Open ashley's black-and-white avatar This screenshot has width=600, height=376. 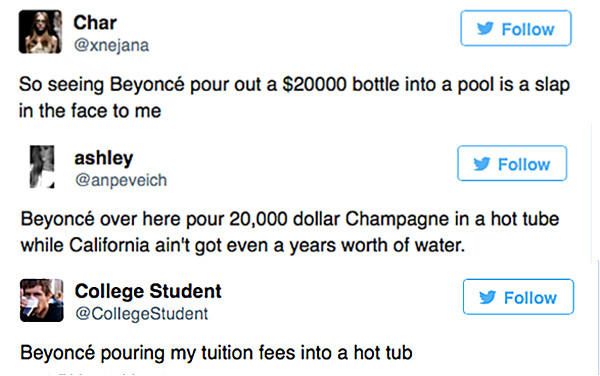[x=42, y=167]
